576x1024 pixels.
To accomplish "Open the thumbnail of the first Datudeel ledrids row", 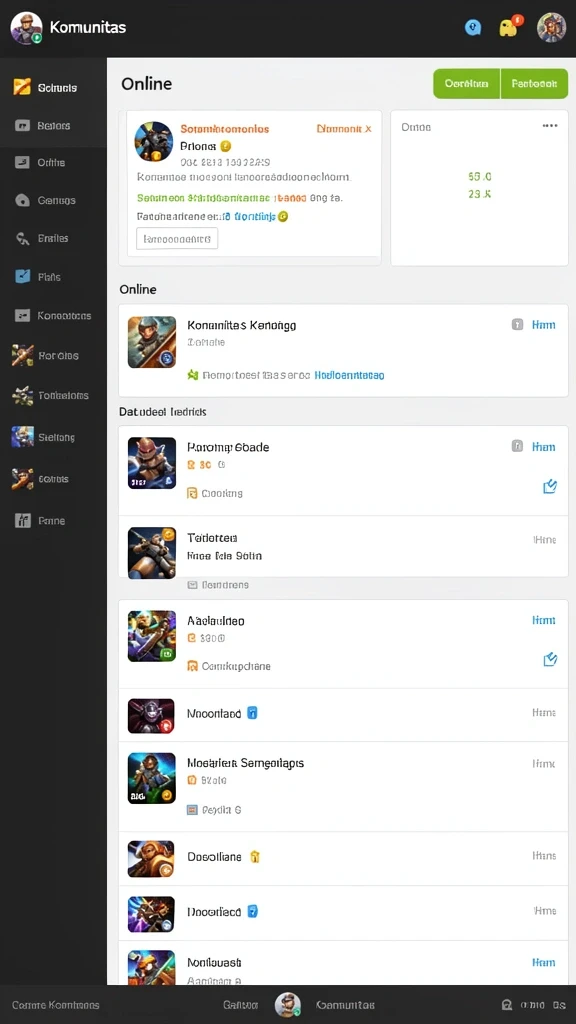I will [x=152, y=463].
